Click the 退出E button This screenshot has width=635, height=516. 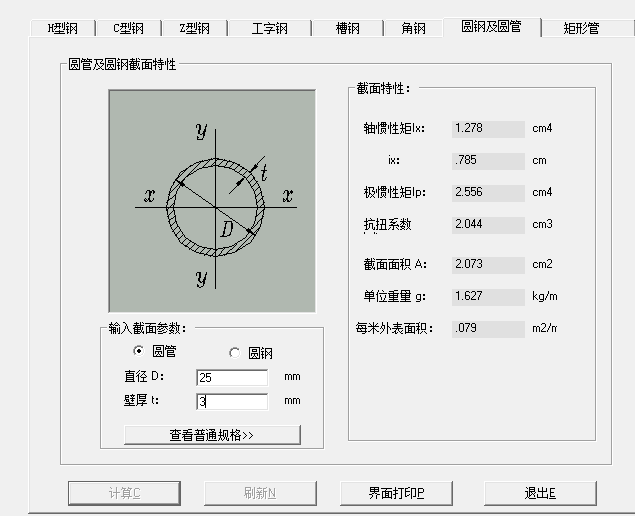point(540,493)
